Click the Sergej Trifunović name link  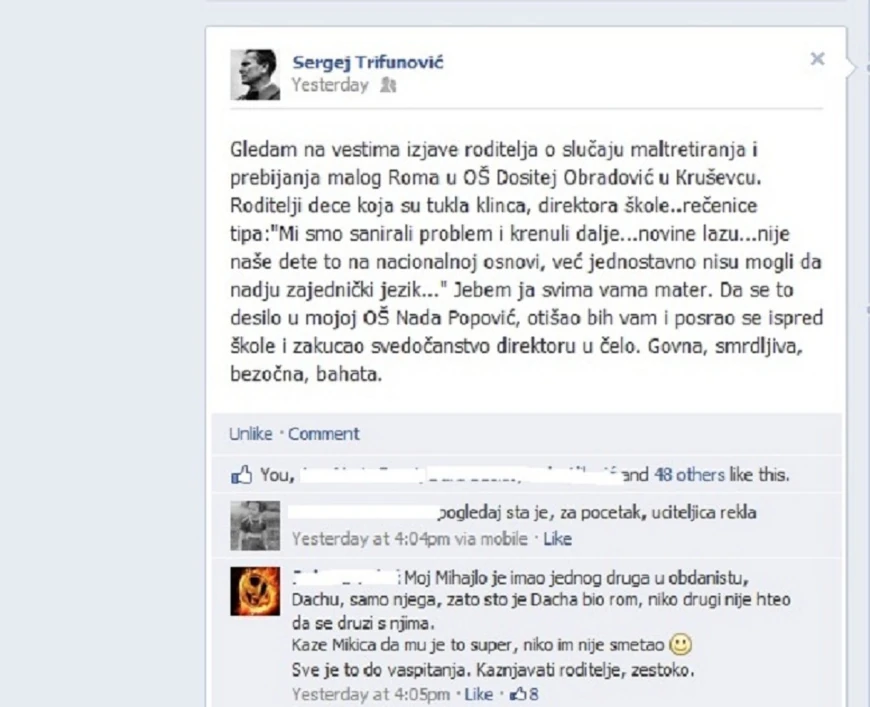pyautogui.click(x=368, y=62)
